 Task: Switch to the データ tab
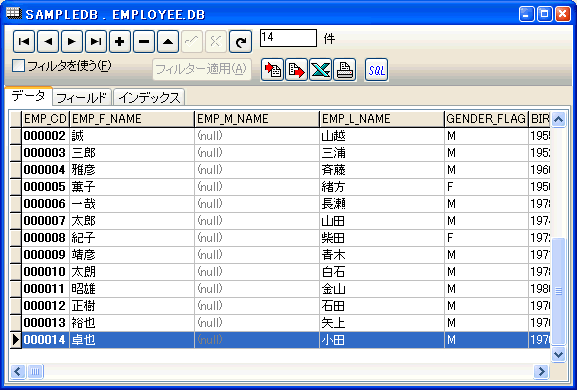(28, 96)
